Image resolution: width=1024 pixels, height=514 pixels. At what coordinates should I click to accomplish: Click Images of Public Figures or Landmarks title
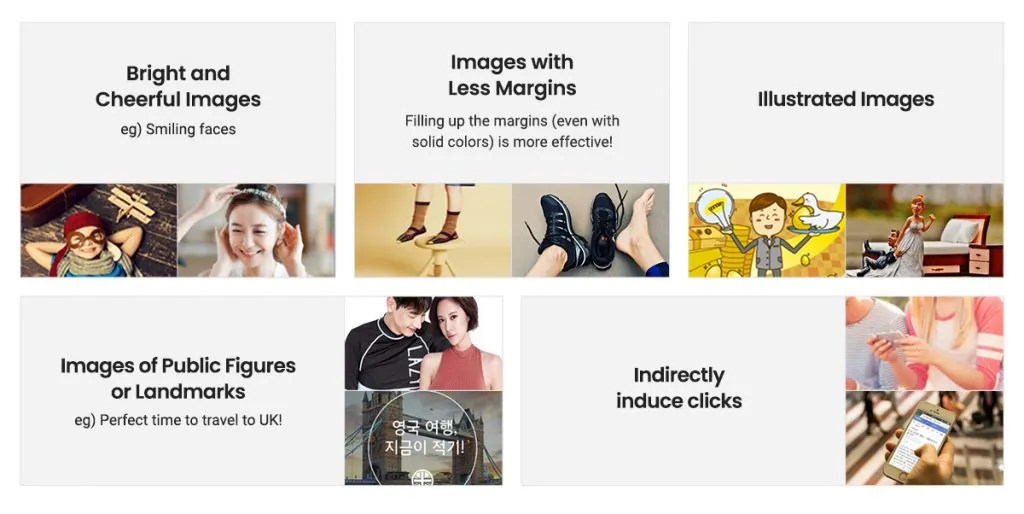pyautogui.click(x=178, y=379)
